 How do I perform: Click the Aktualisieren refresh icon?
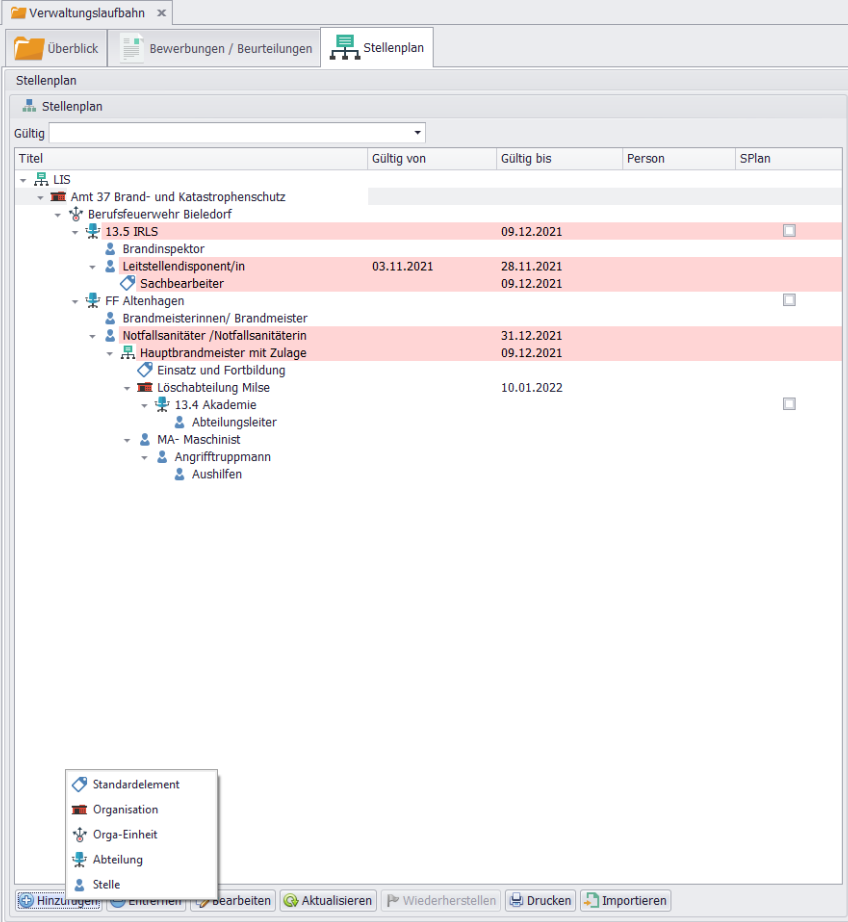(290, 900)
